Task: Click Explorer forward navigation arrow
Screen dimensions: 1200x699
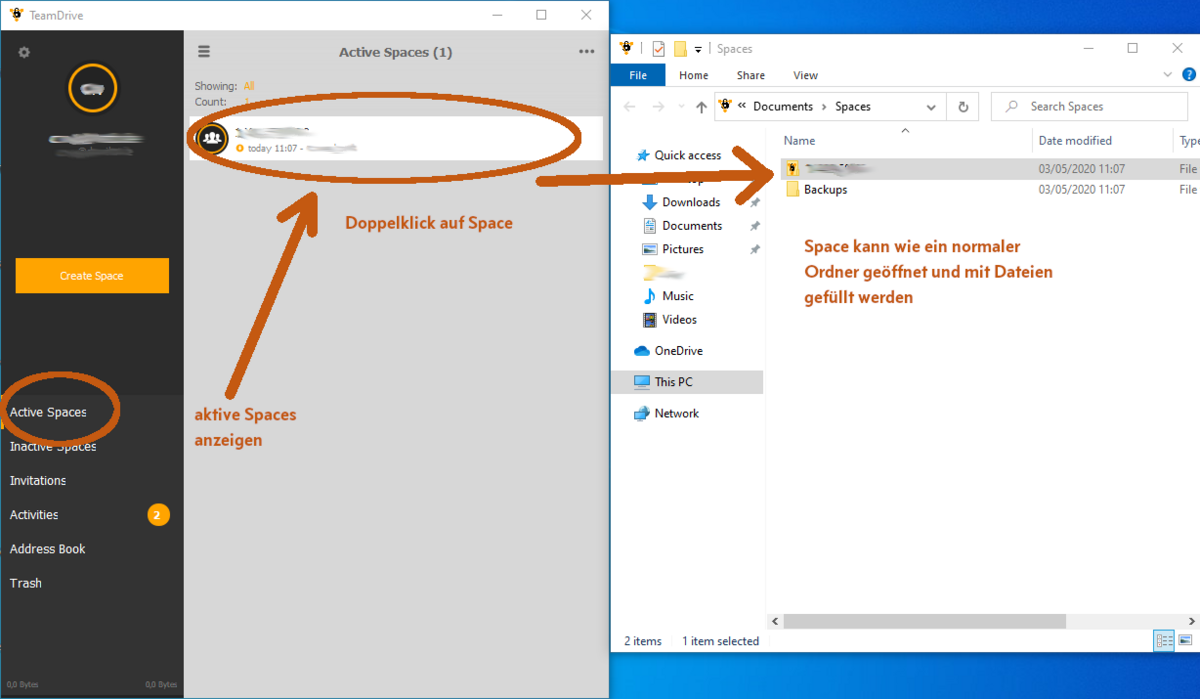Action: [658, 107]
